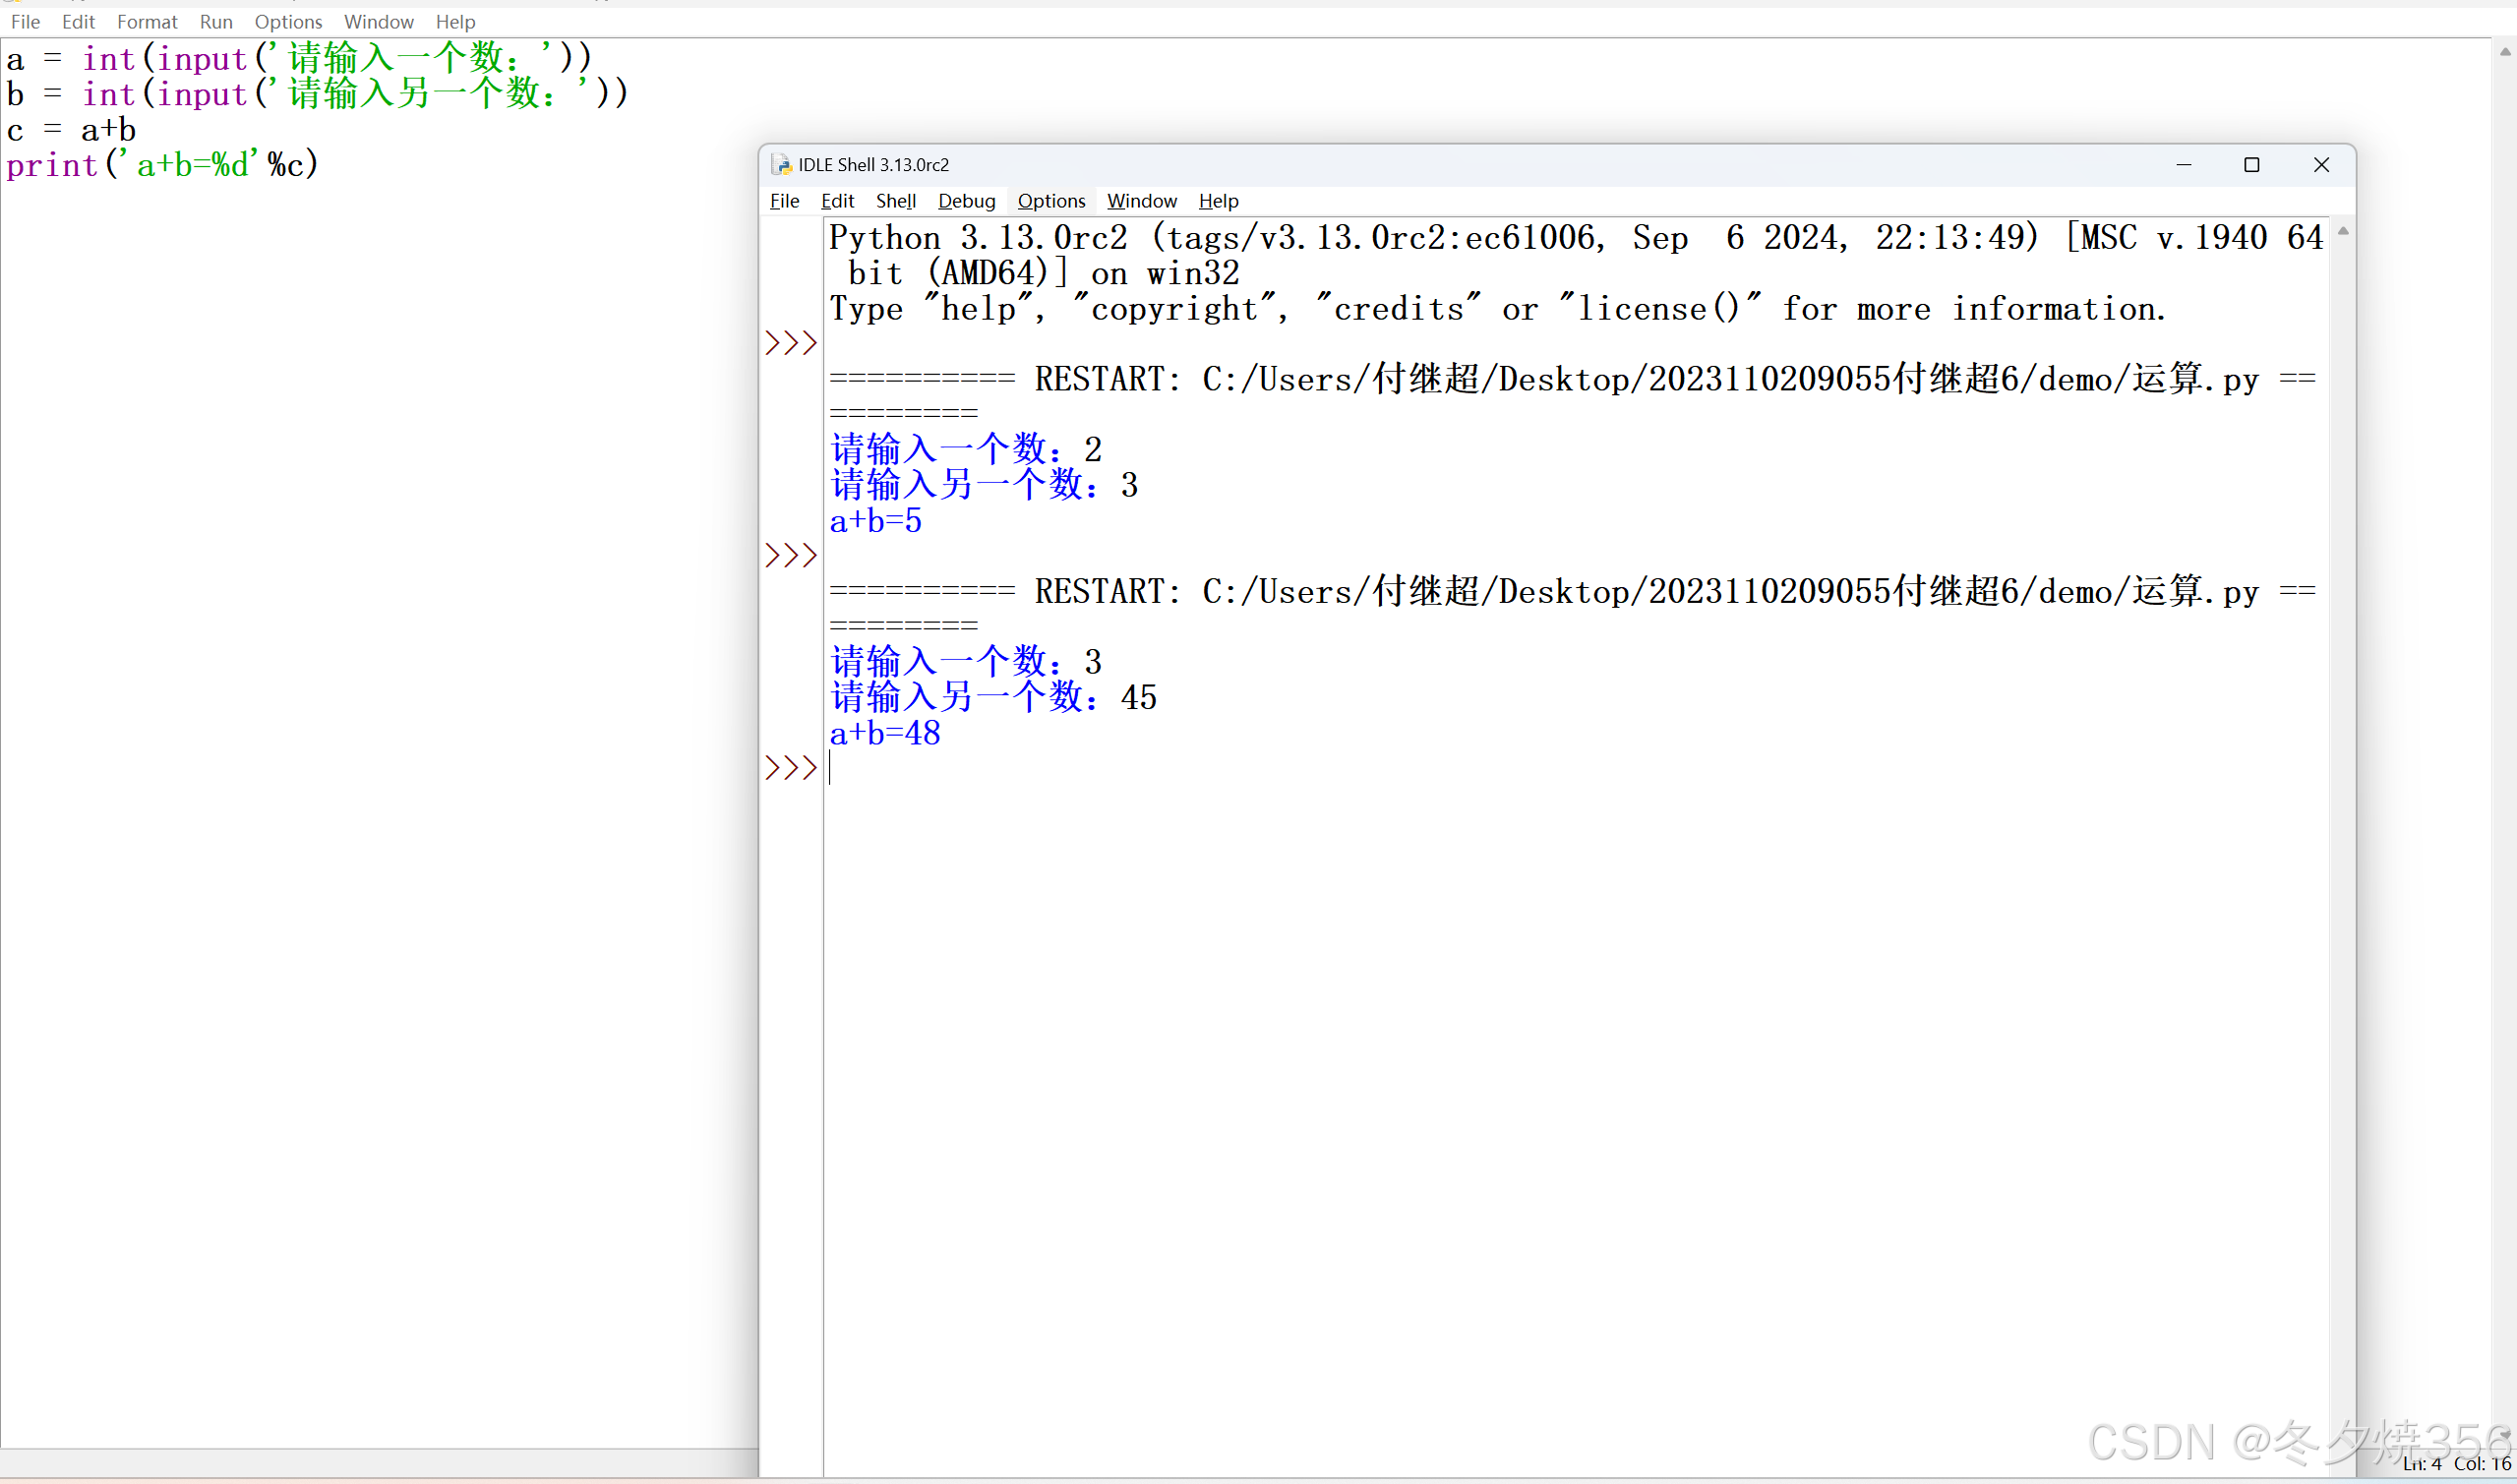Open the shell's Help menu
The width and height of the screenshot is (2517, 1484).
[1218, 201]
